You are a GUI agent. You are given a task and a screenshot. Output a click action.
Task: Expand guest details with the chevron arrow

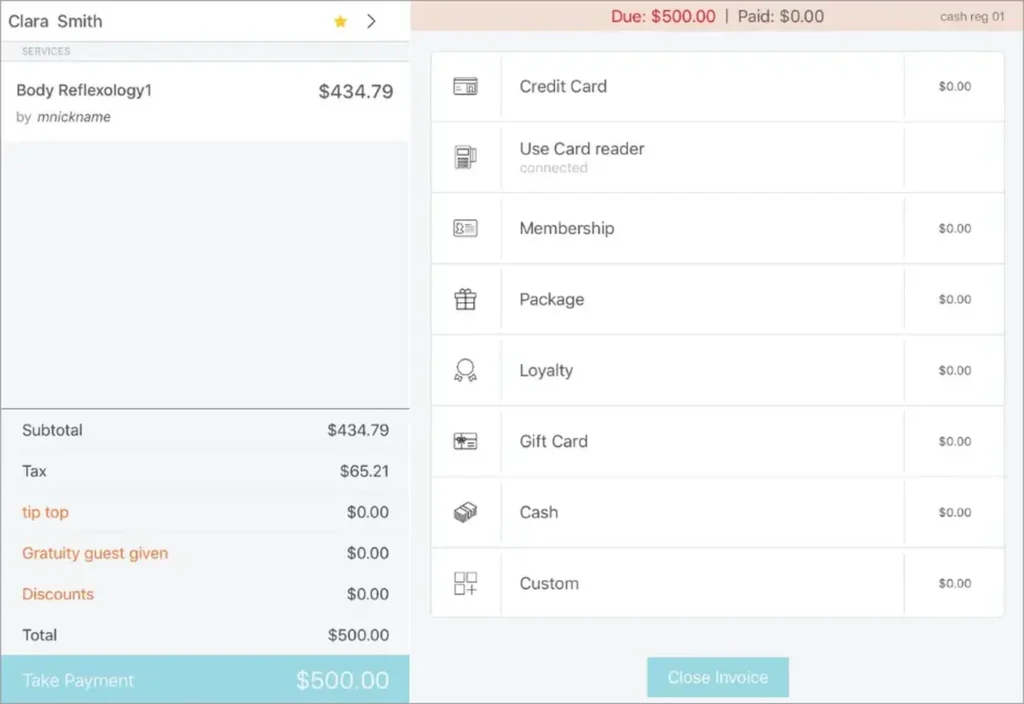click(x=371, y=21)
